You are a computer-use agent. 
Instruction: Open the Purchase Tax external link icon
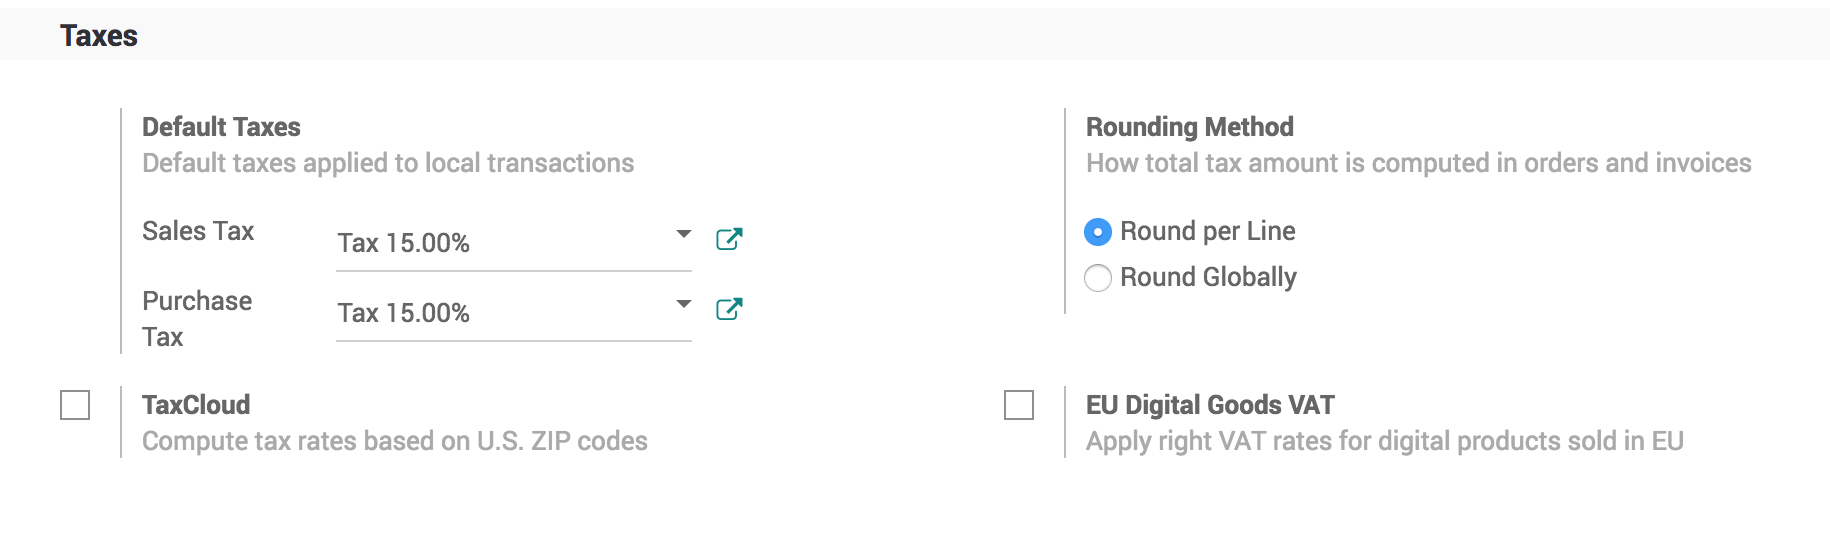pyautogui.click(x=729, y=309)
